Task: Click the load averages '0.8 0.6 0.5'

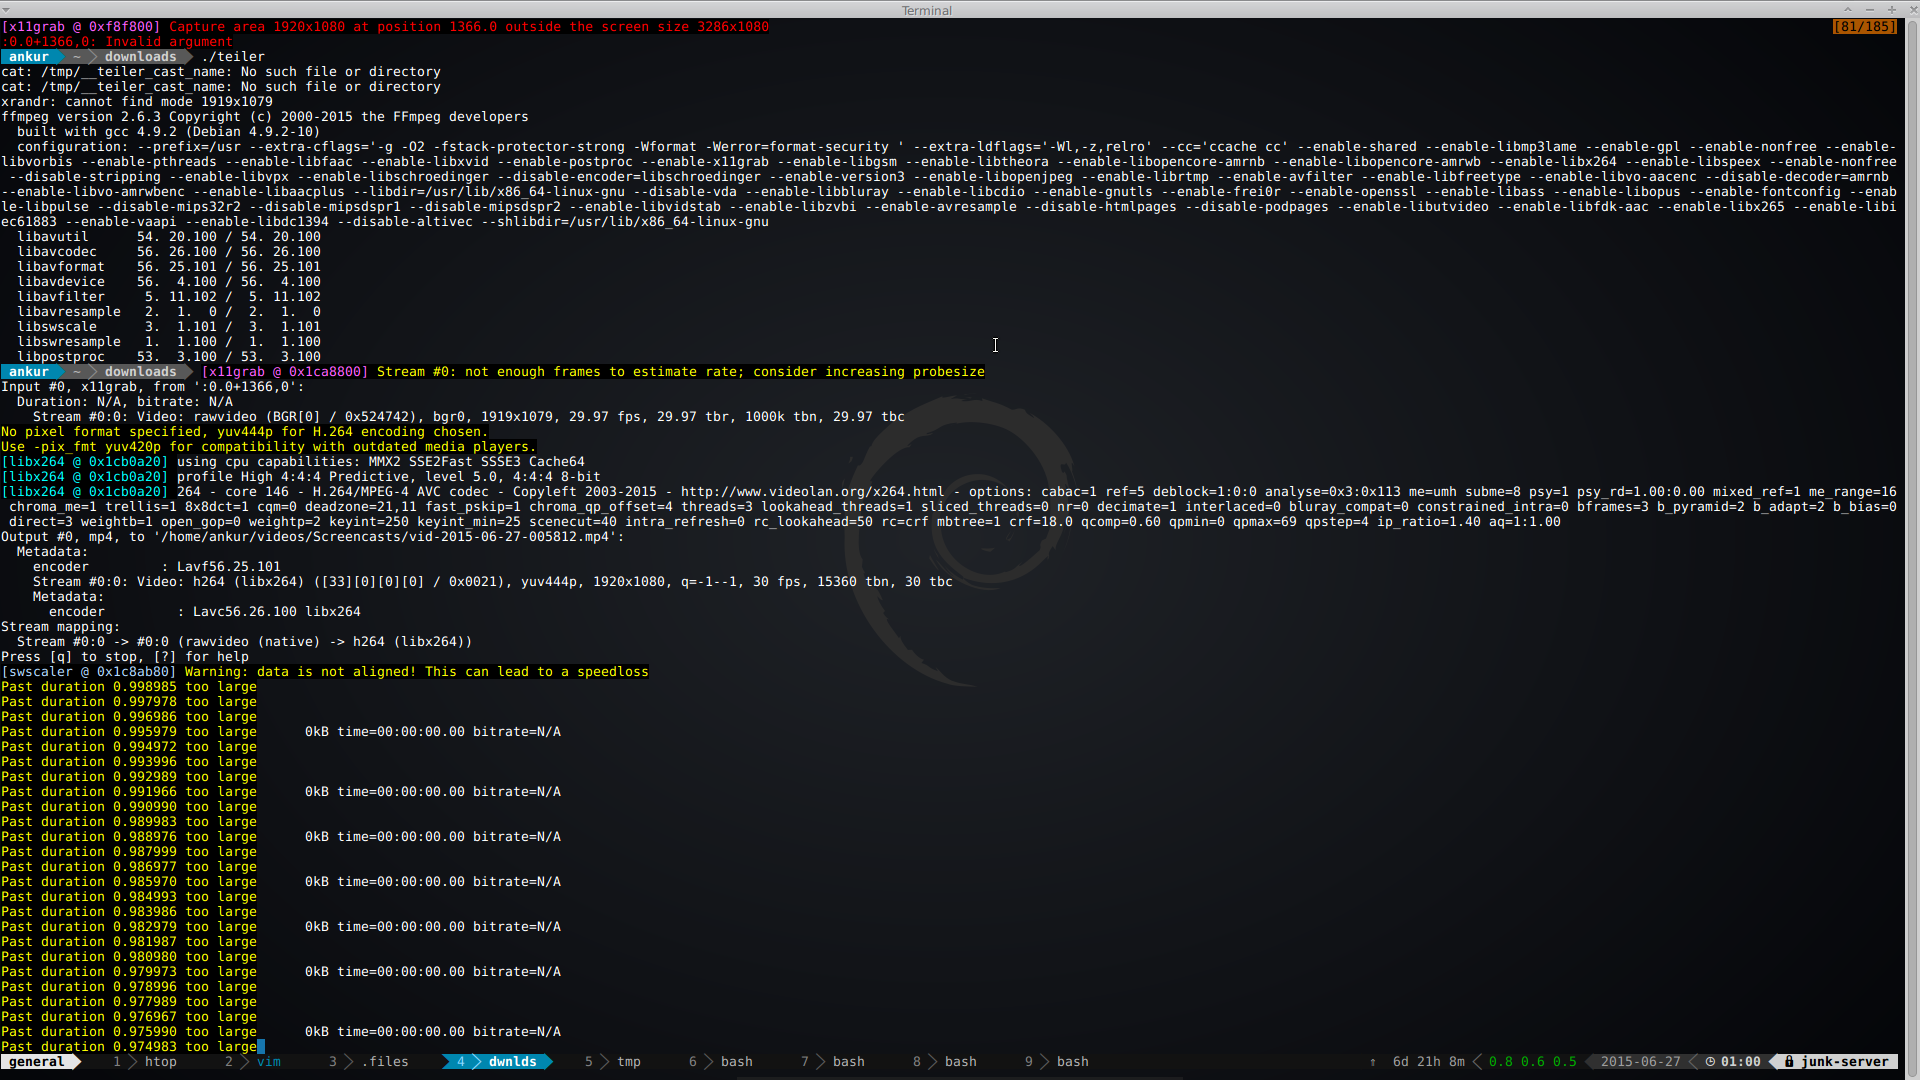Action: click(x=1533, y=1062)
